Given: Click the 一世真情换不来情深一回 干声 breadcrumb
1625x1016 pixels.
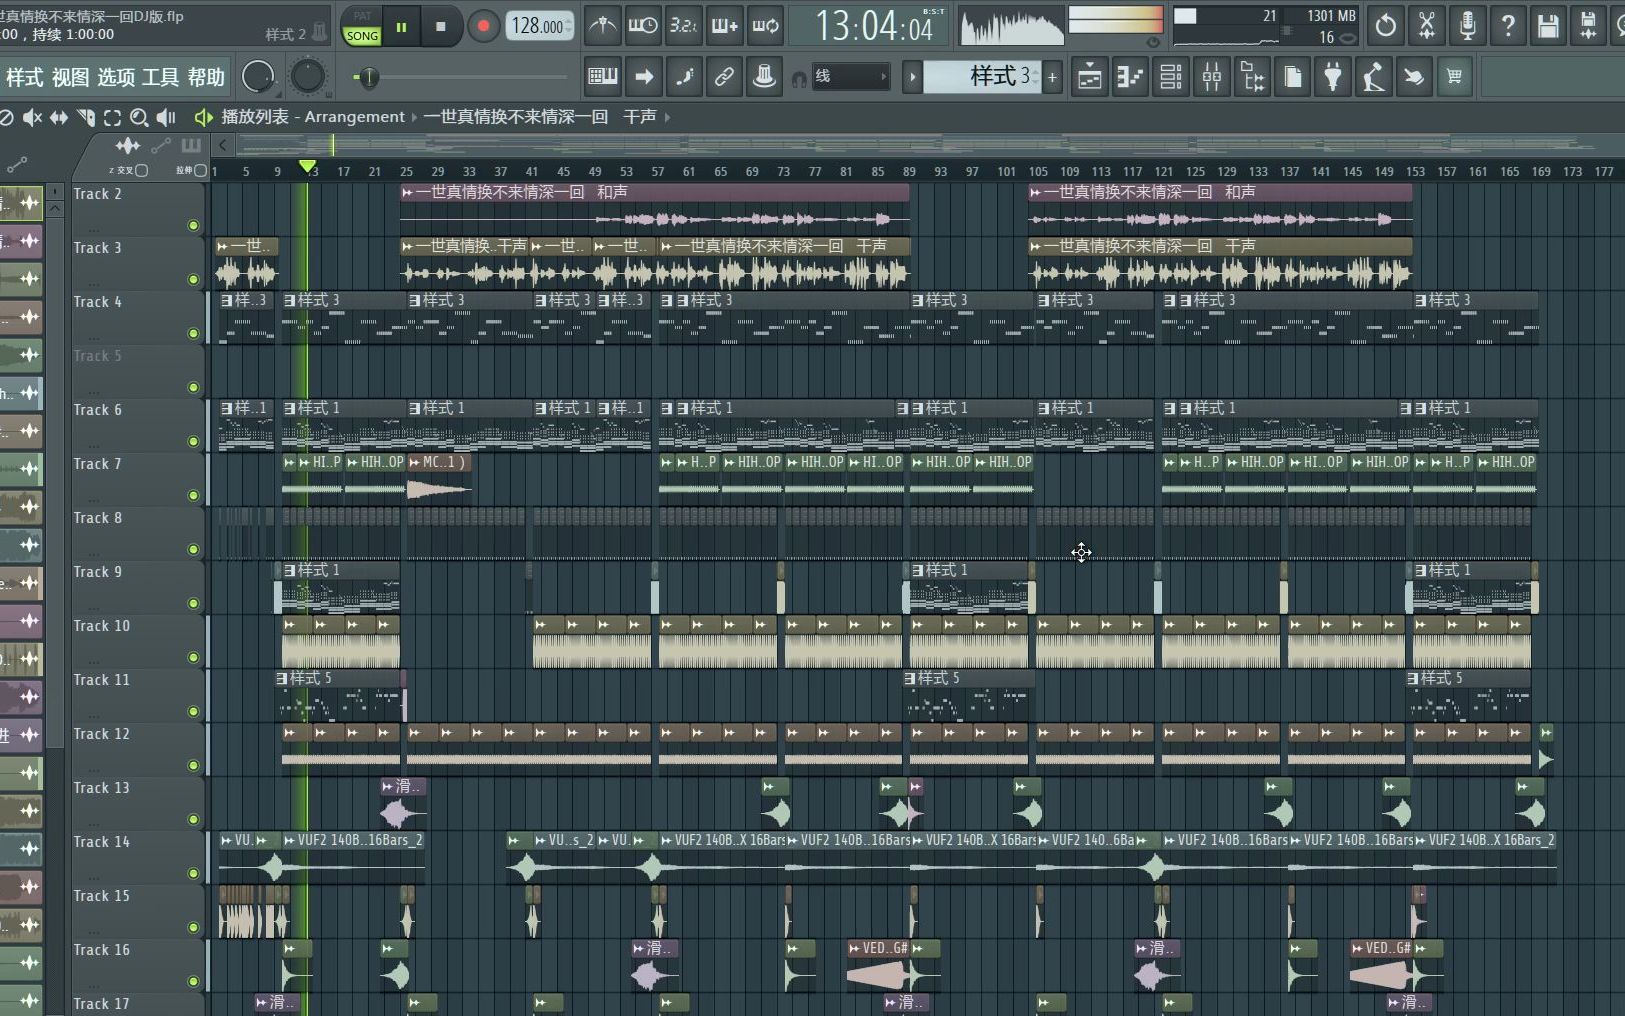Looking at the screenshot, I should (540, 117).
